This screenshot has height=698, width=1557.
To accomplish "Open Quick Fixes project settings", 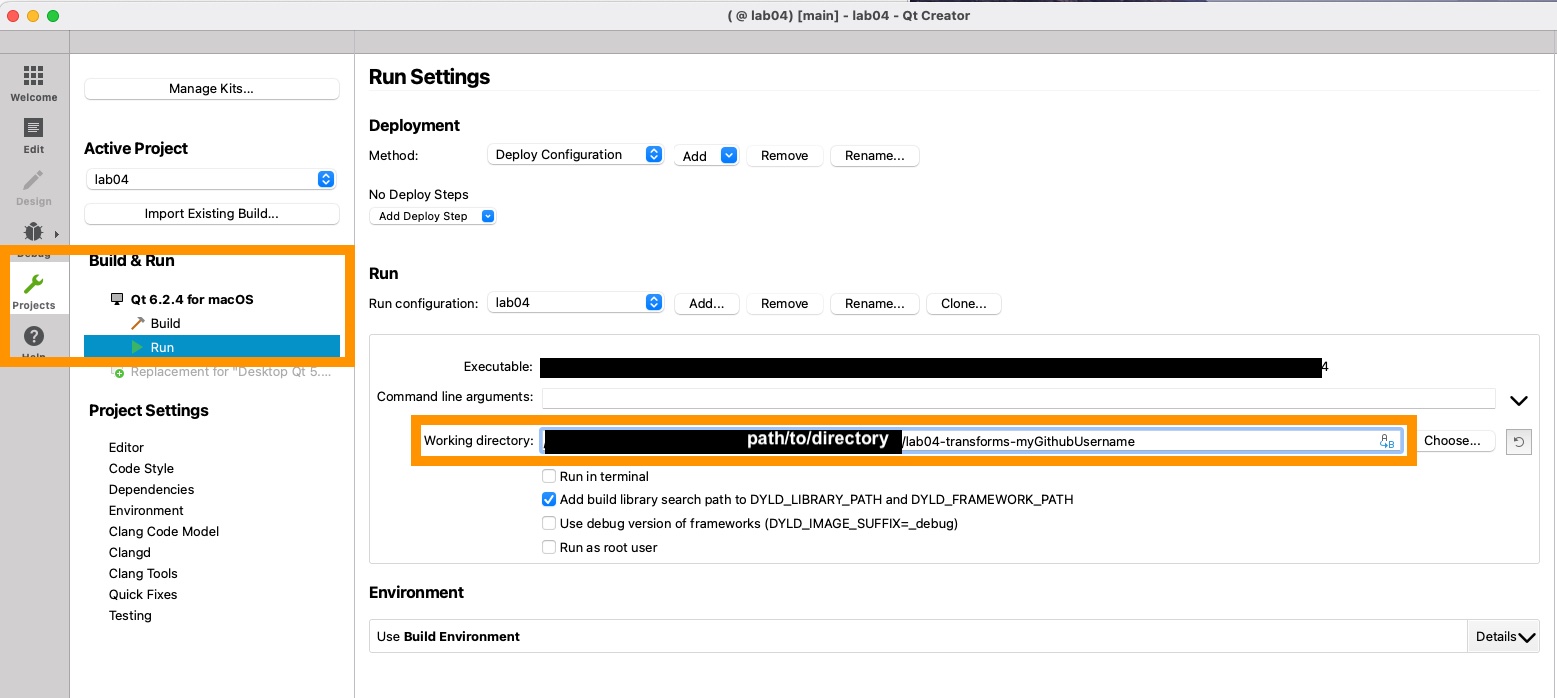I will (143, 594).
